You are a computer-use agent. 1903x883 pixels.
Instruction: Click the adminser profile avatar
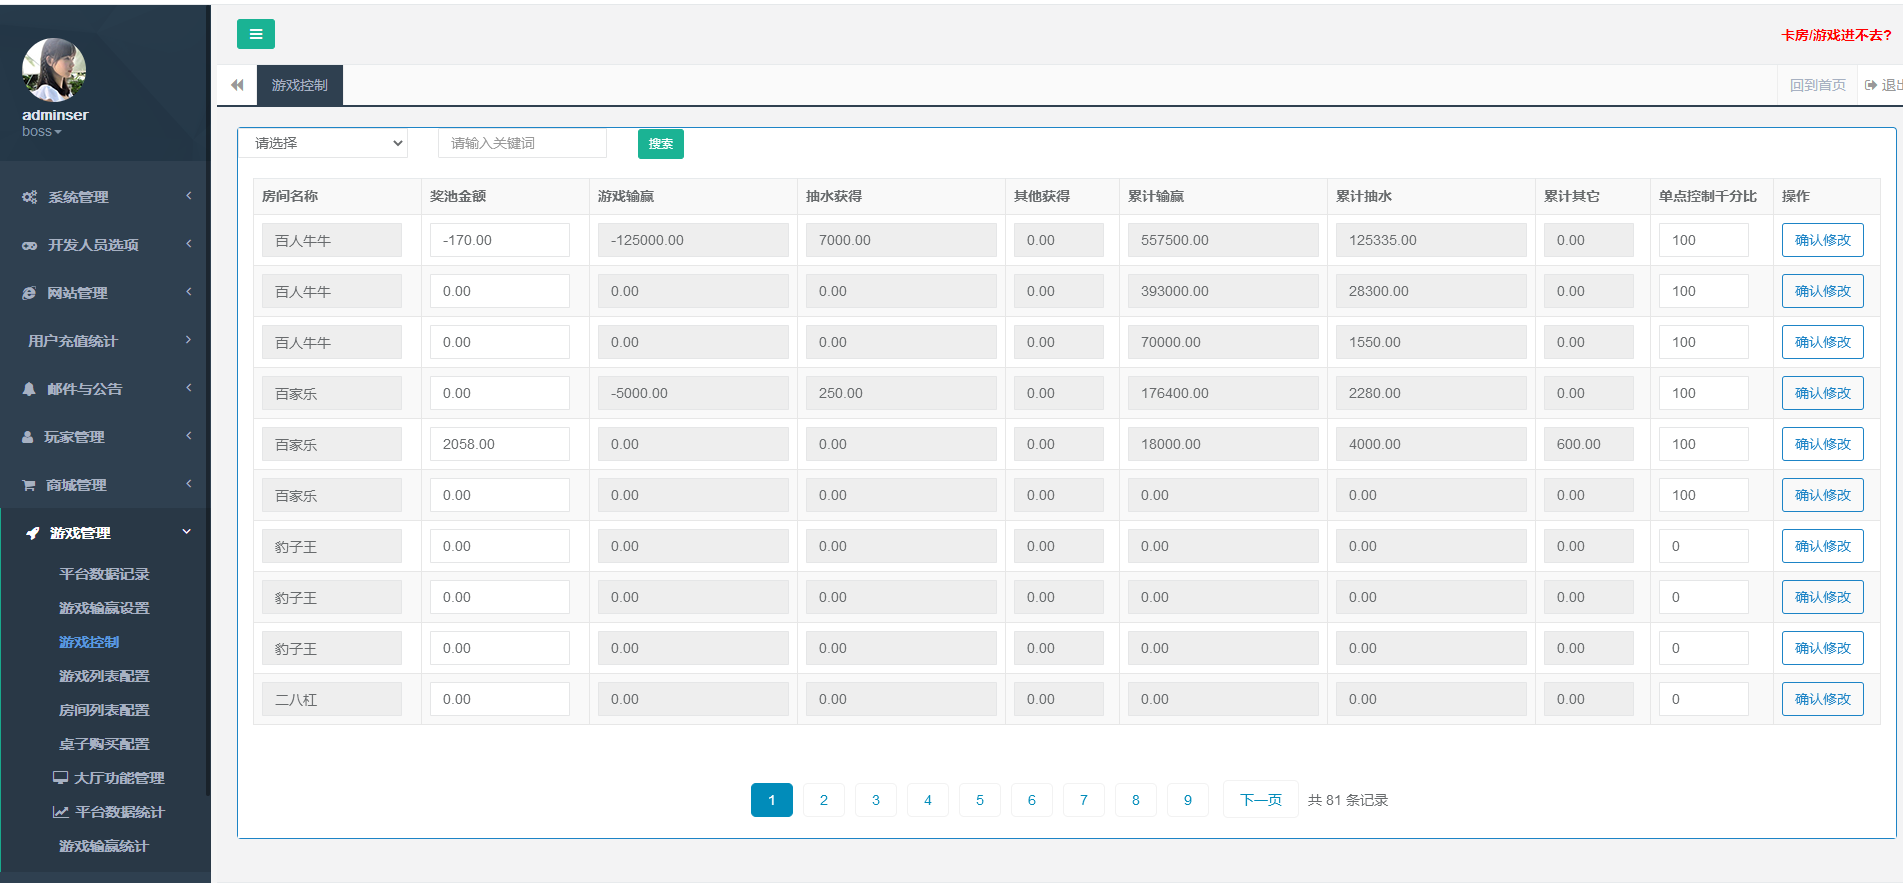click(54, 70)
